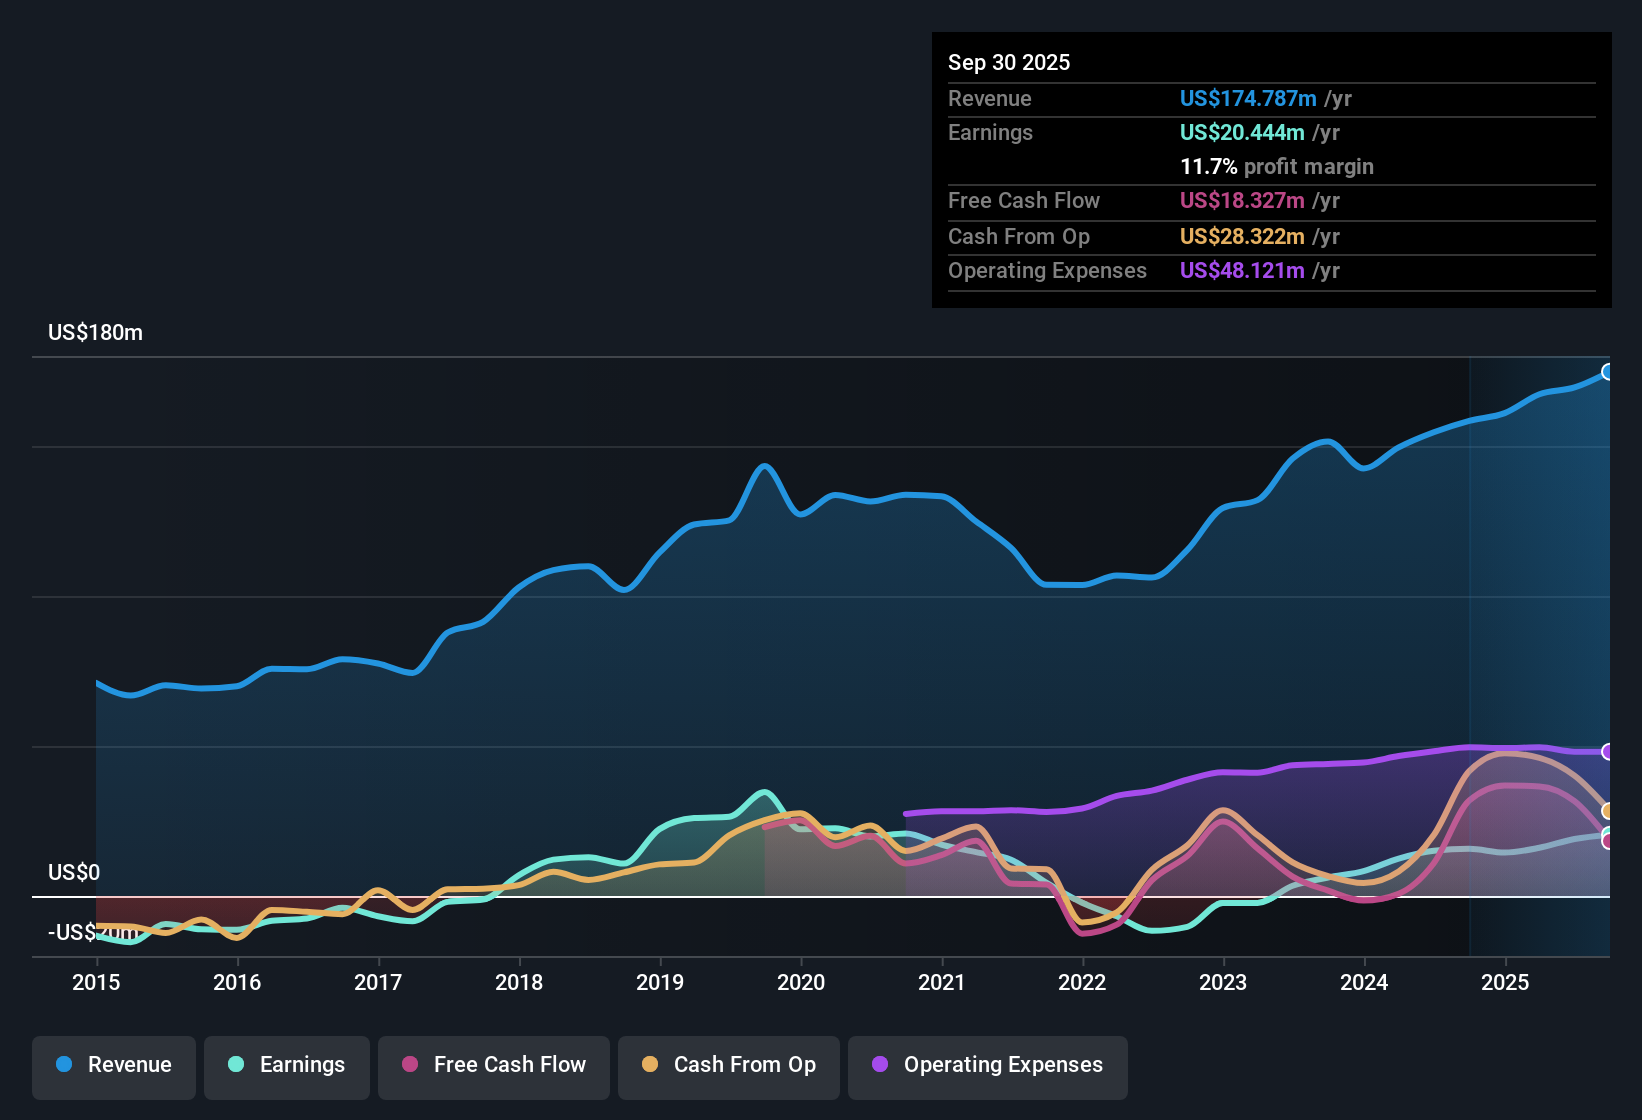Click the purple Operating Expenses dot icon

click(878, 1065)
